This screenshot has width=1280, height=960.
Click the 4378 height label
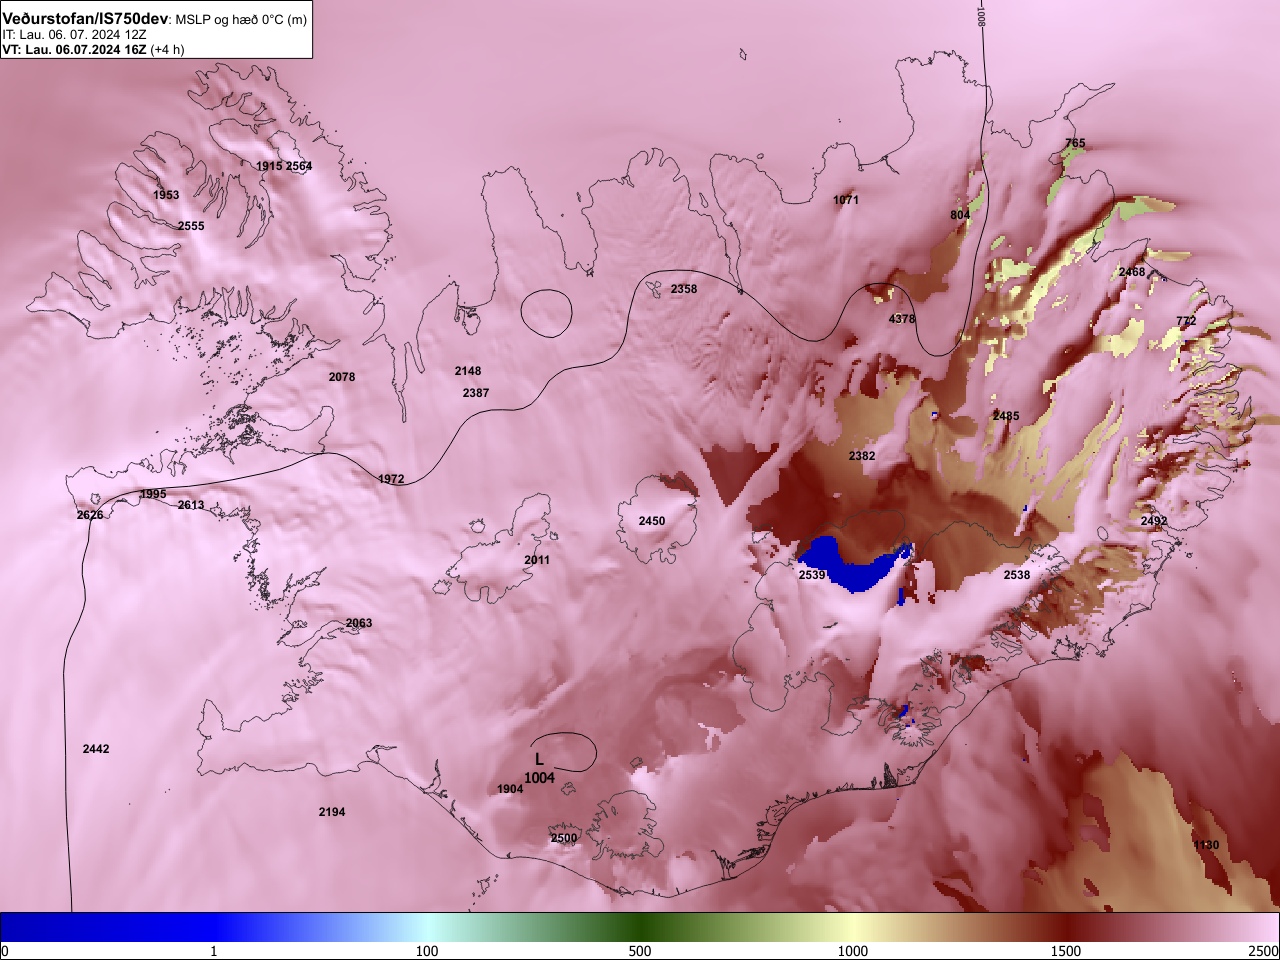pyautogui.click(x=902, y=319)
